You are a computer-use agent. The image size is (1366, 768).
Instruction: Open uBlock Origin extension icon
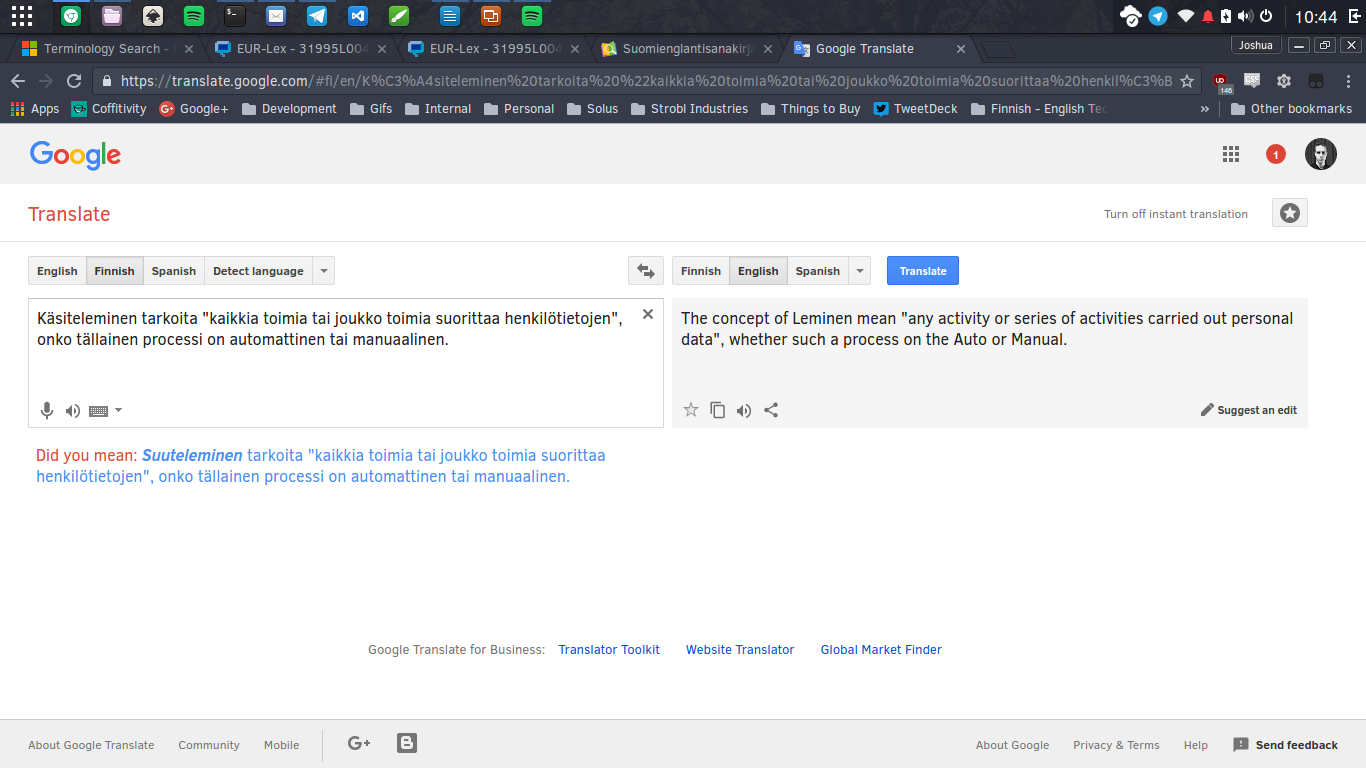click(x=1221, y=82)
